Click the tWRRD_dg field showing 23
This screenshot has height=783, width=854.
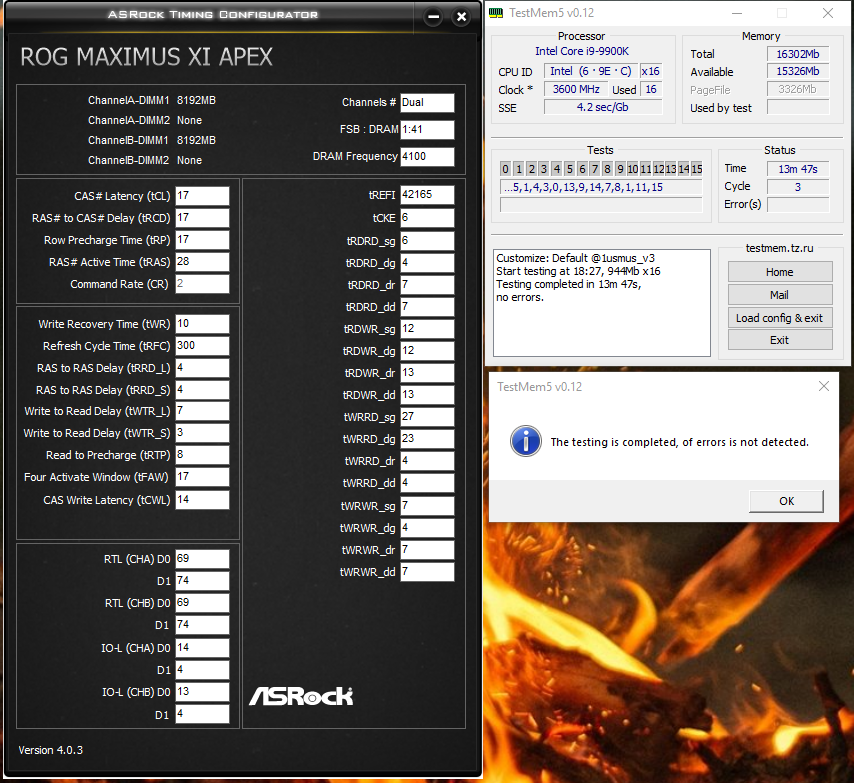pos(427,439)
